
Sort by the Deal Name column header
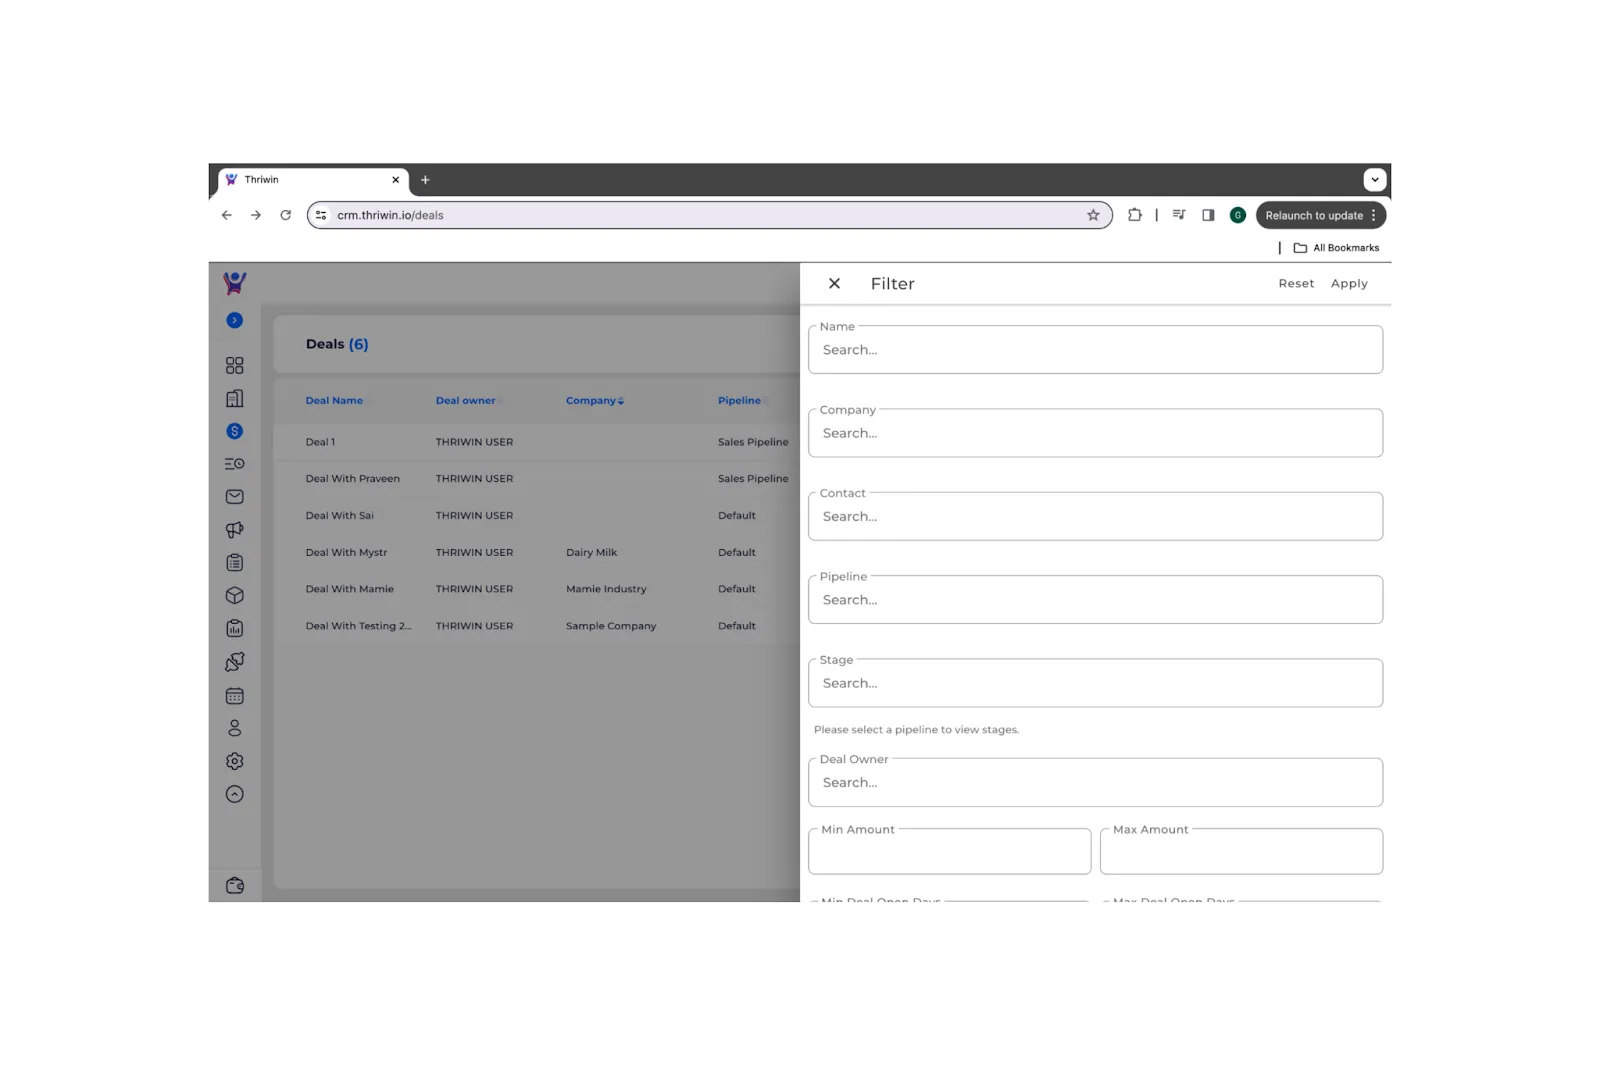click(334, 401)
